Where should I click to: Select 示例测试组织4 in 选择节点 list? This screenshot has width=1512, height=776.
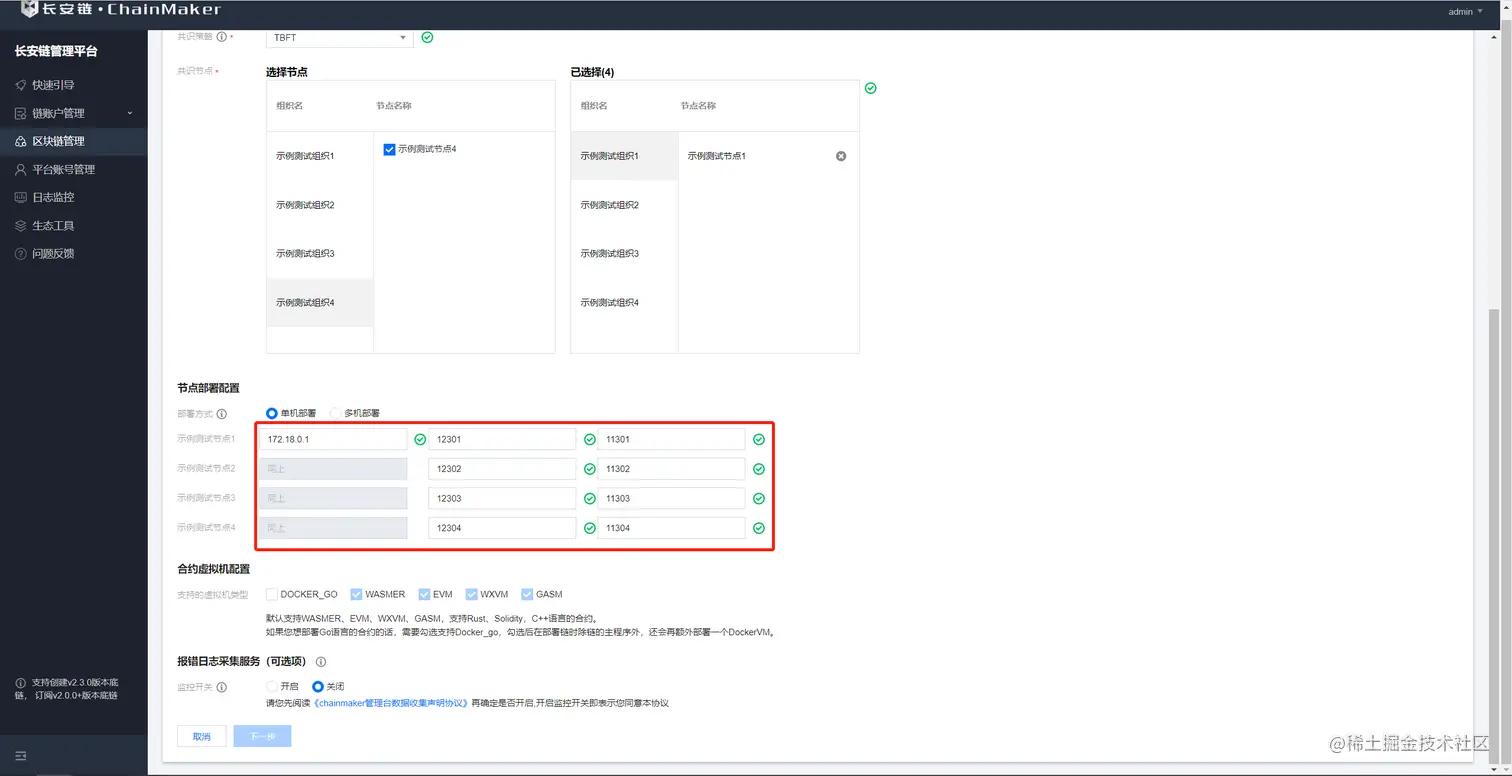[x=320, y=303]
